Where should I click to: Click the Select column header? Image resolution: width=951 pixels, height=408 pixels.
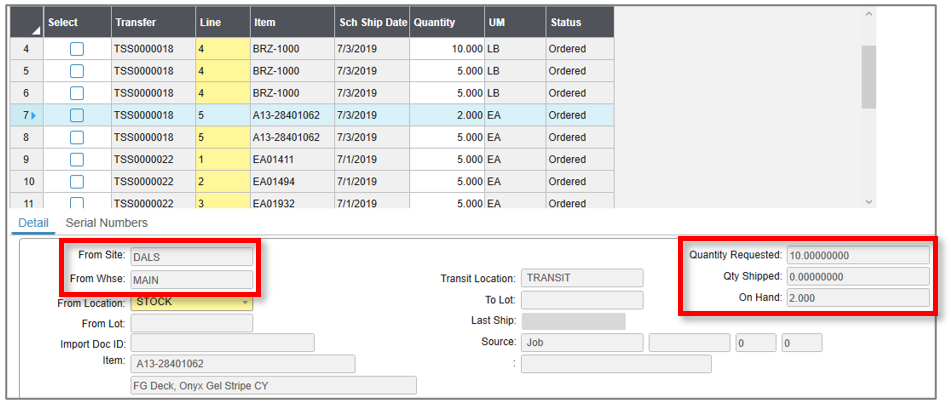pyautogui.click(x=77, y=22)
